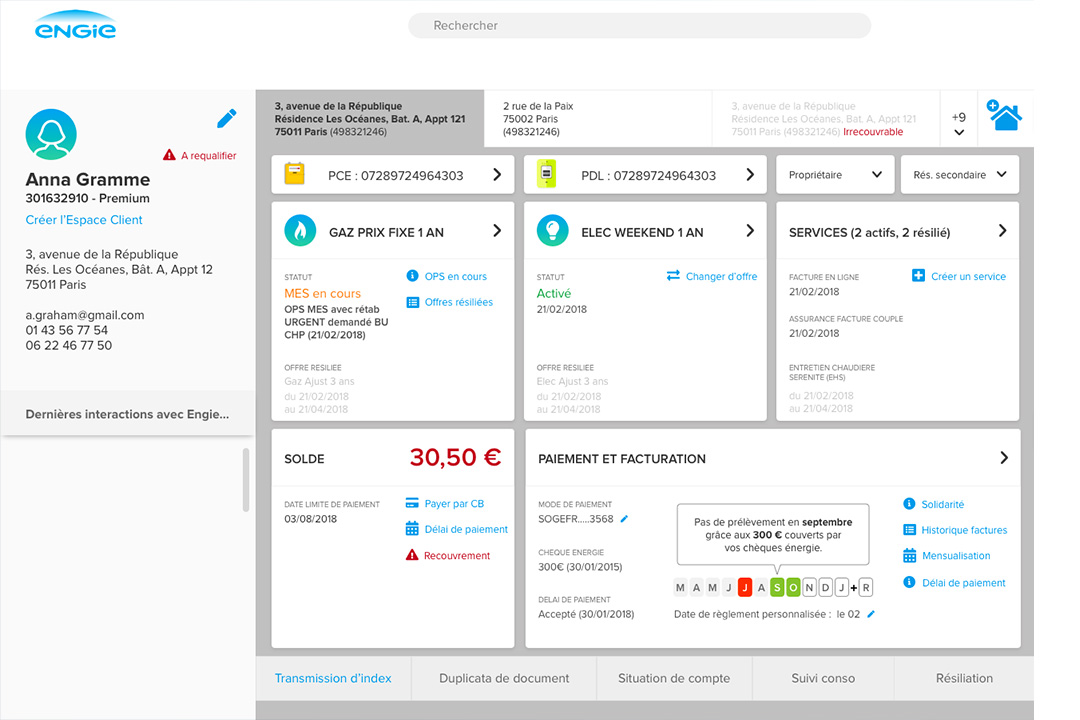The image size is (1080, 720).
Task: Select the R box in the month row
Action: 866,587
